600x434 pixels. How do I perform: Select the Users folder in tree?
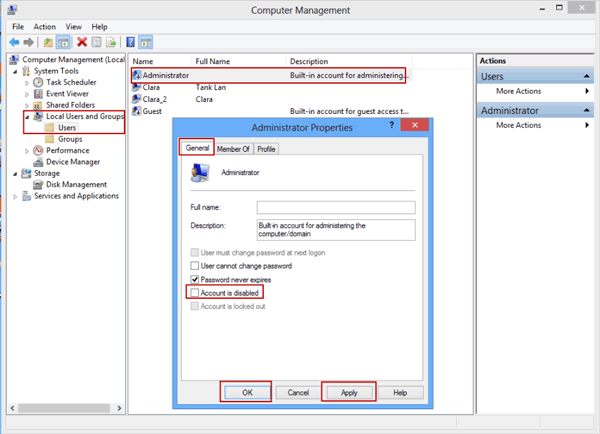[x=62, y=127]
